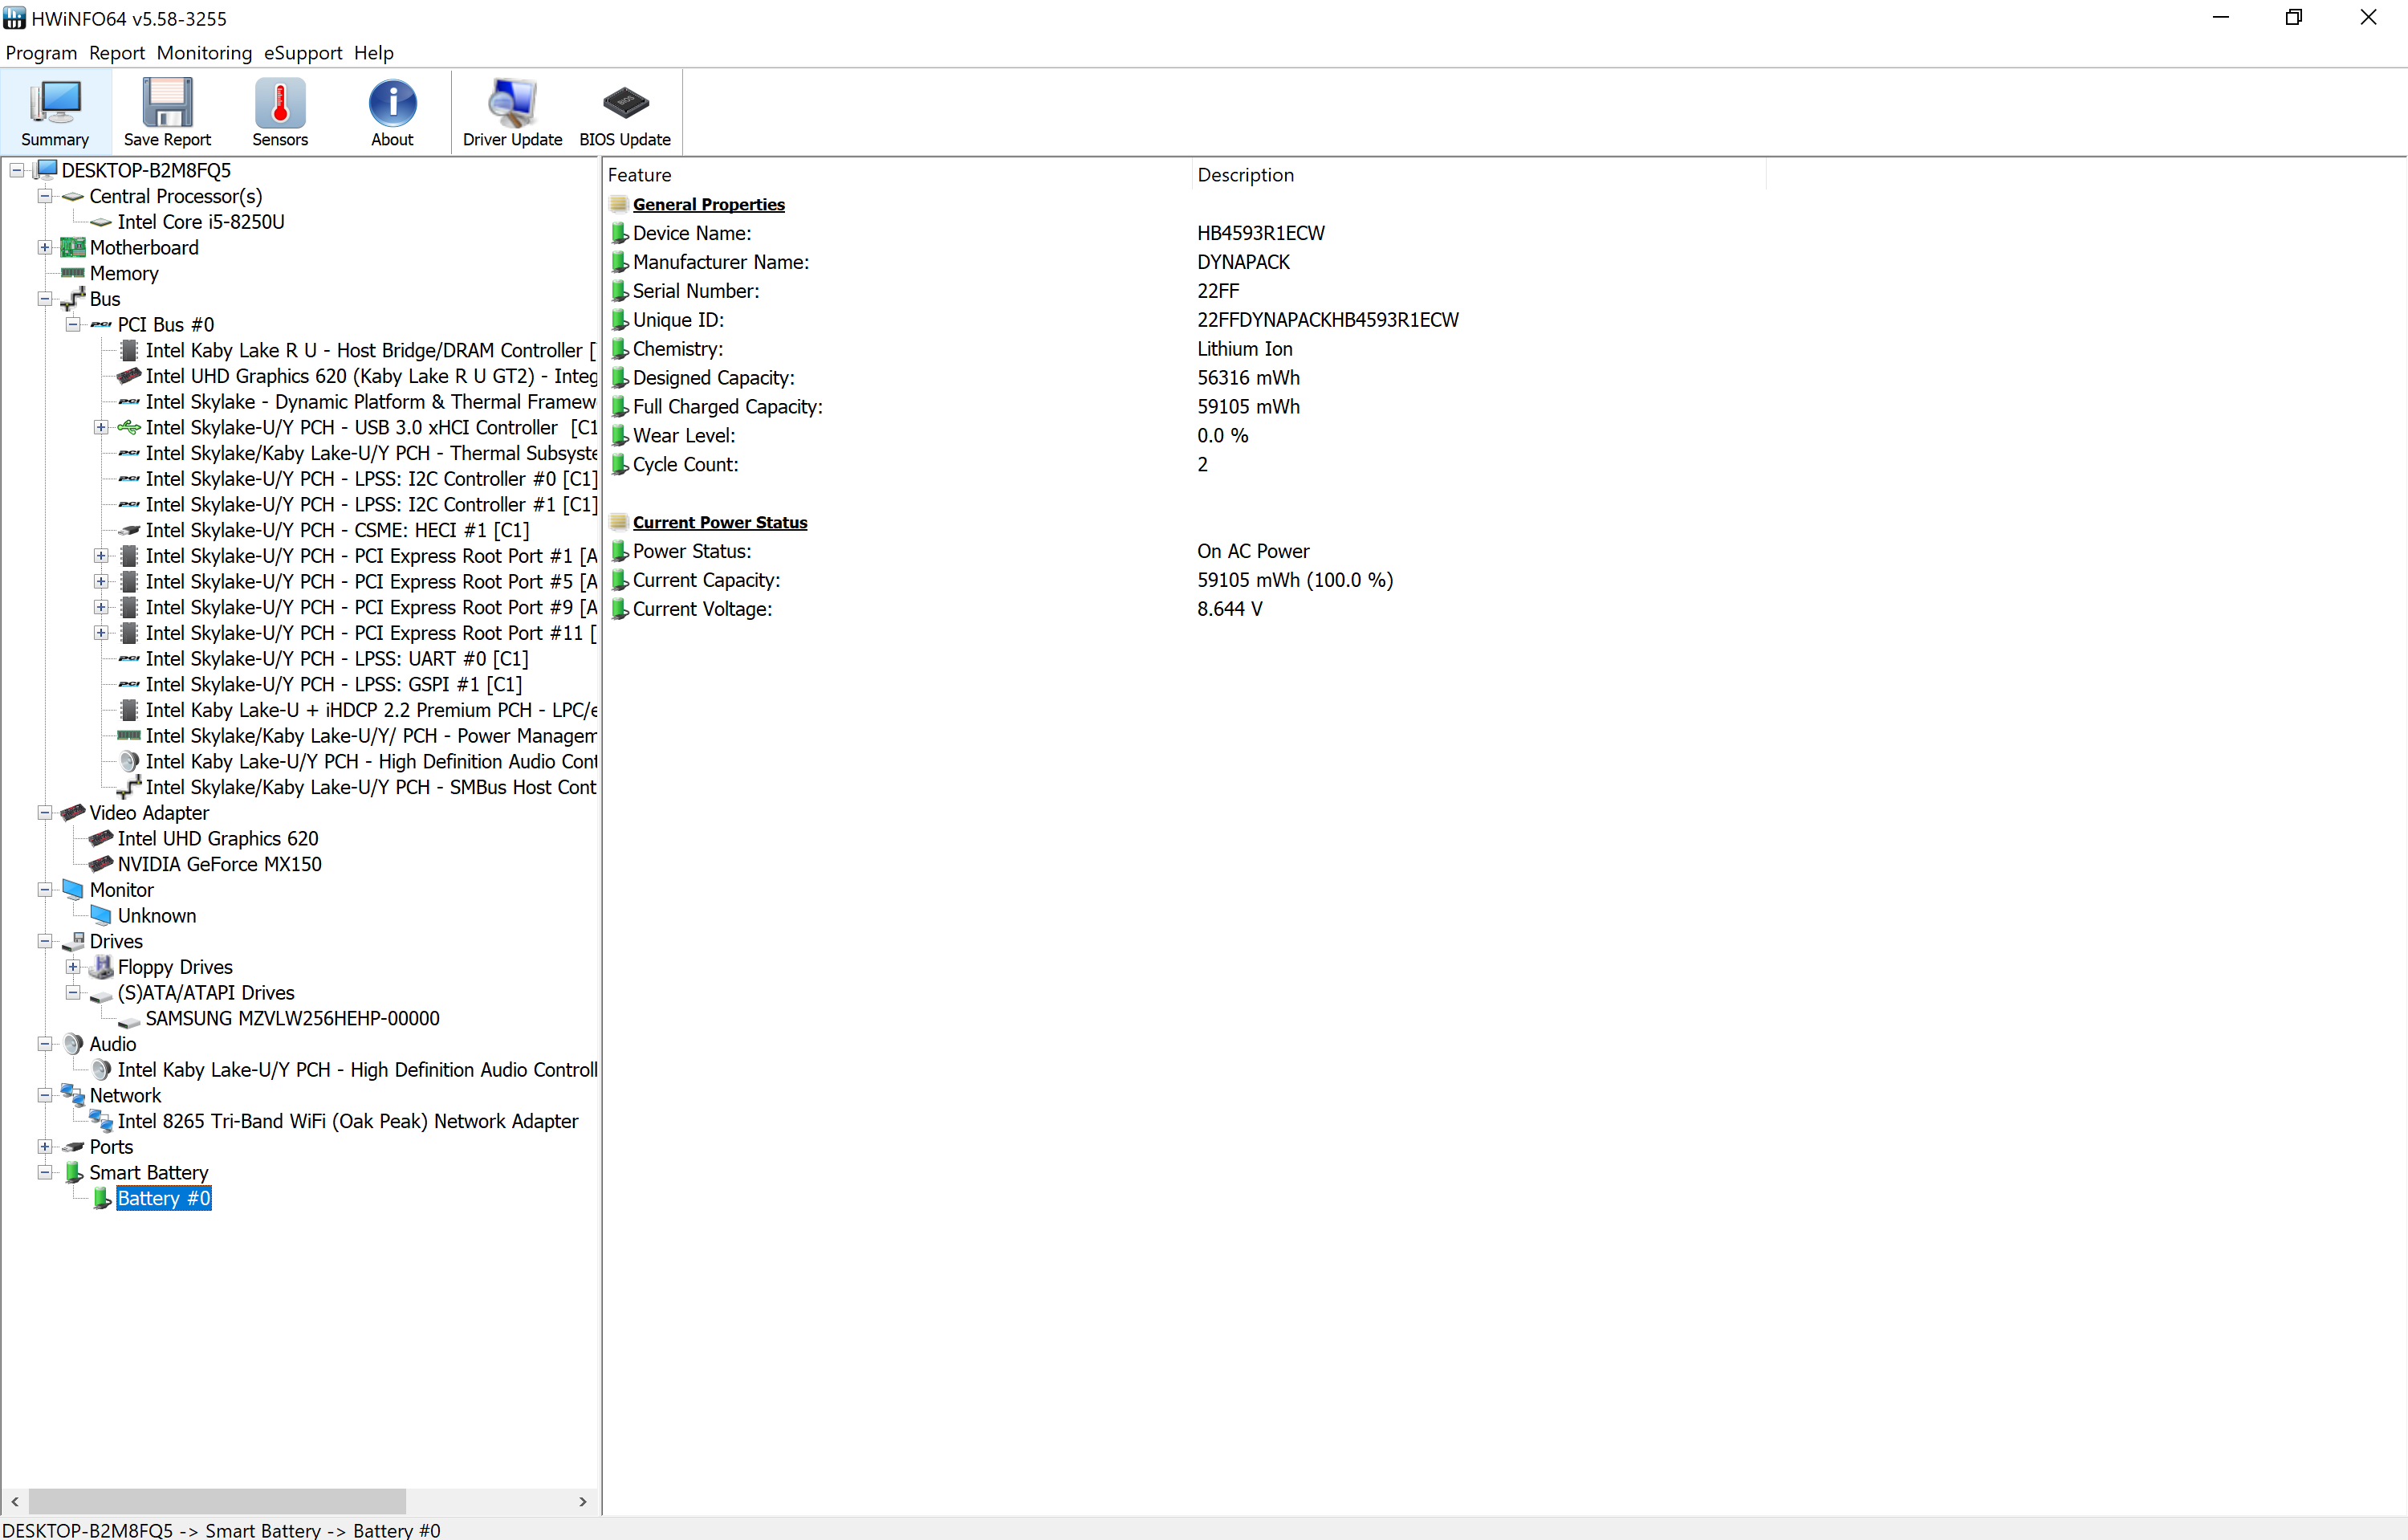Click the Drives tree icon
The height and width of the screenshot is (1540, 2408).
[x=73, y=941]
